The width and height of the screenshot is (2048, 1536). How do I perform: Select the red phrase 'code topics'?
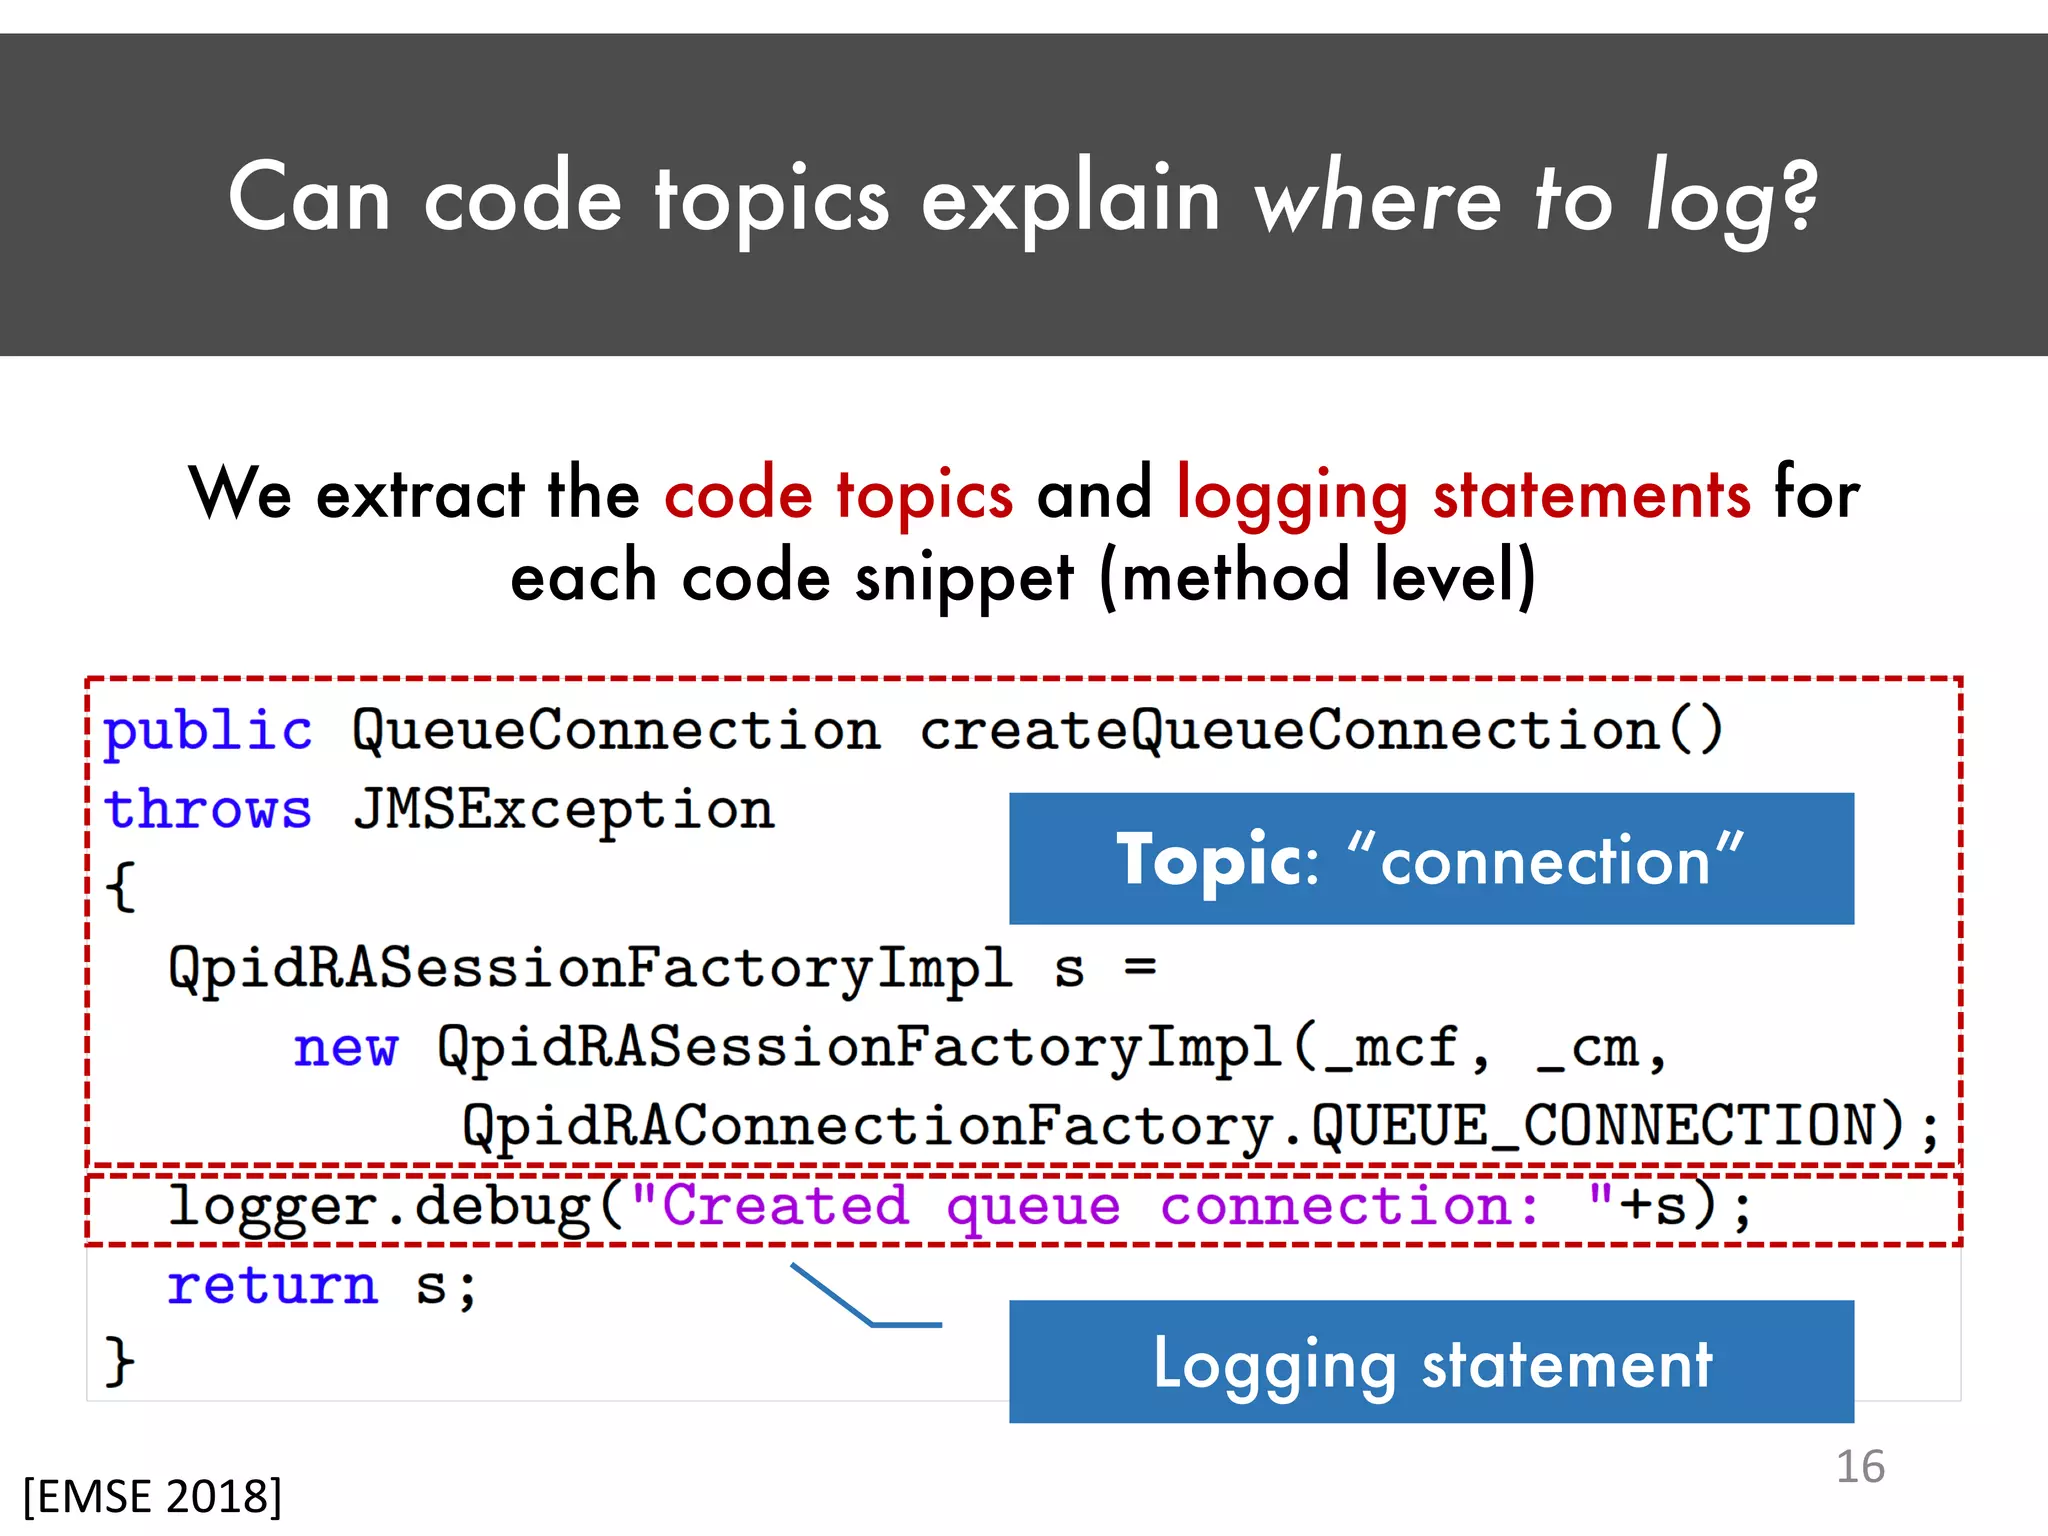coord(839,494)
